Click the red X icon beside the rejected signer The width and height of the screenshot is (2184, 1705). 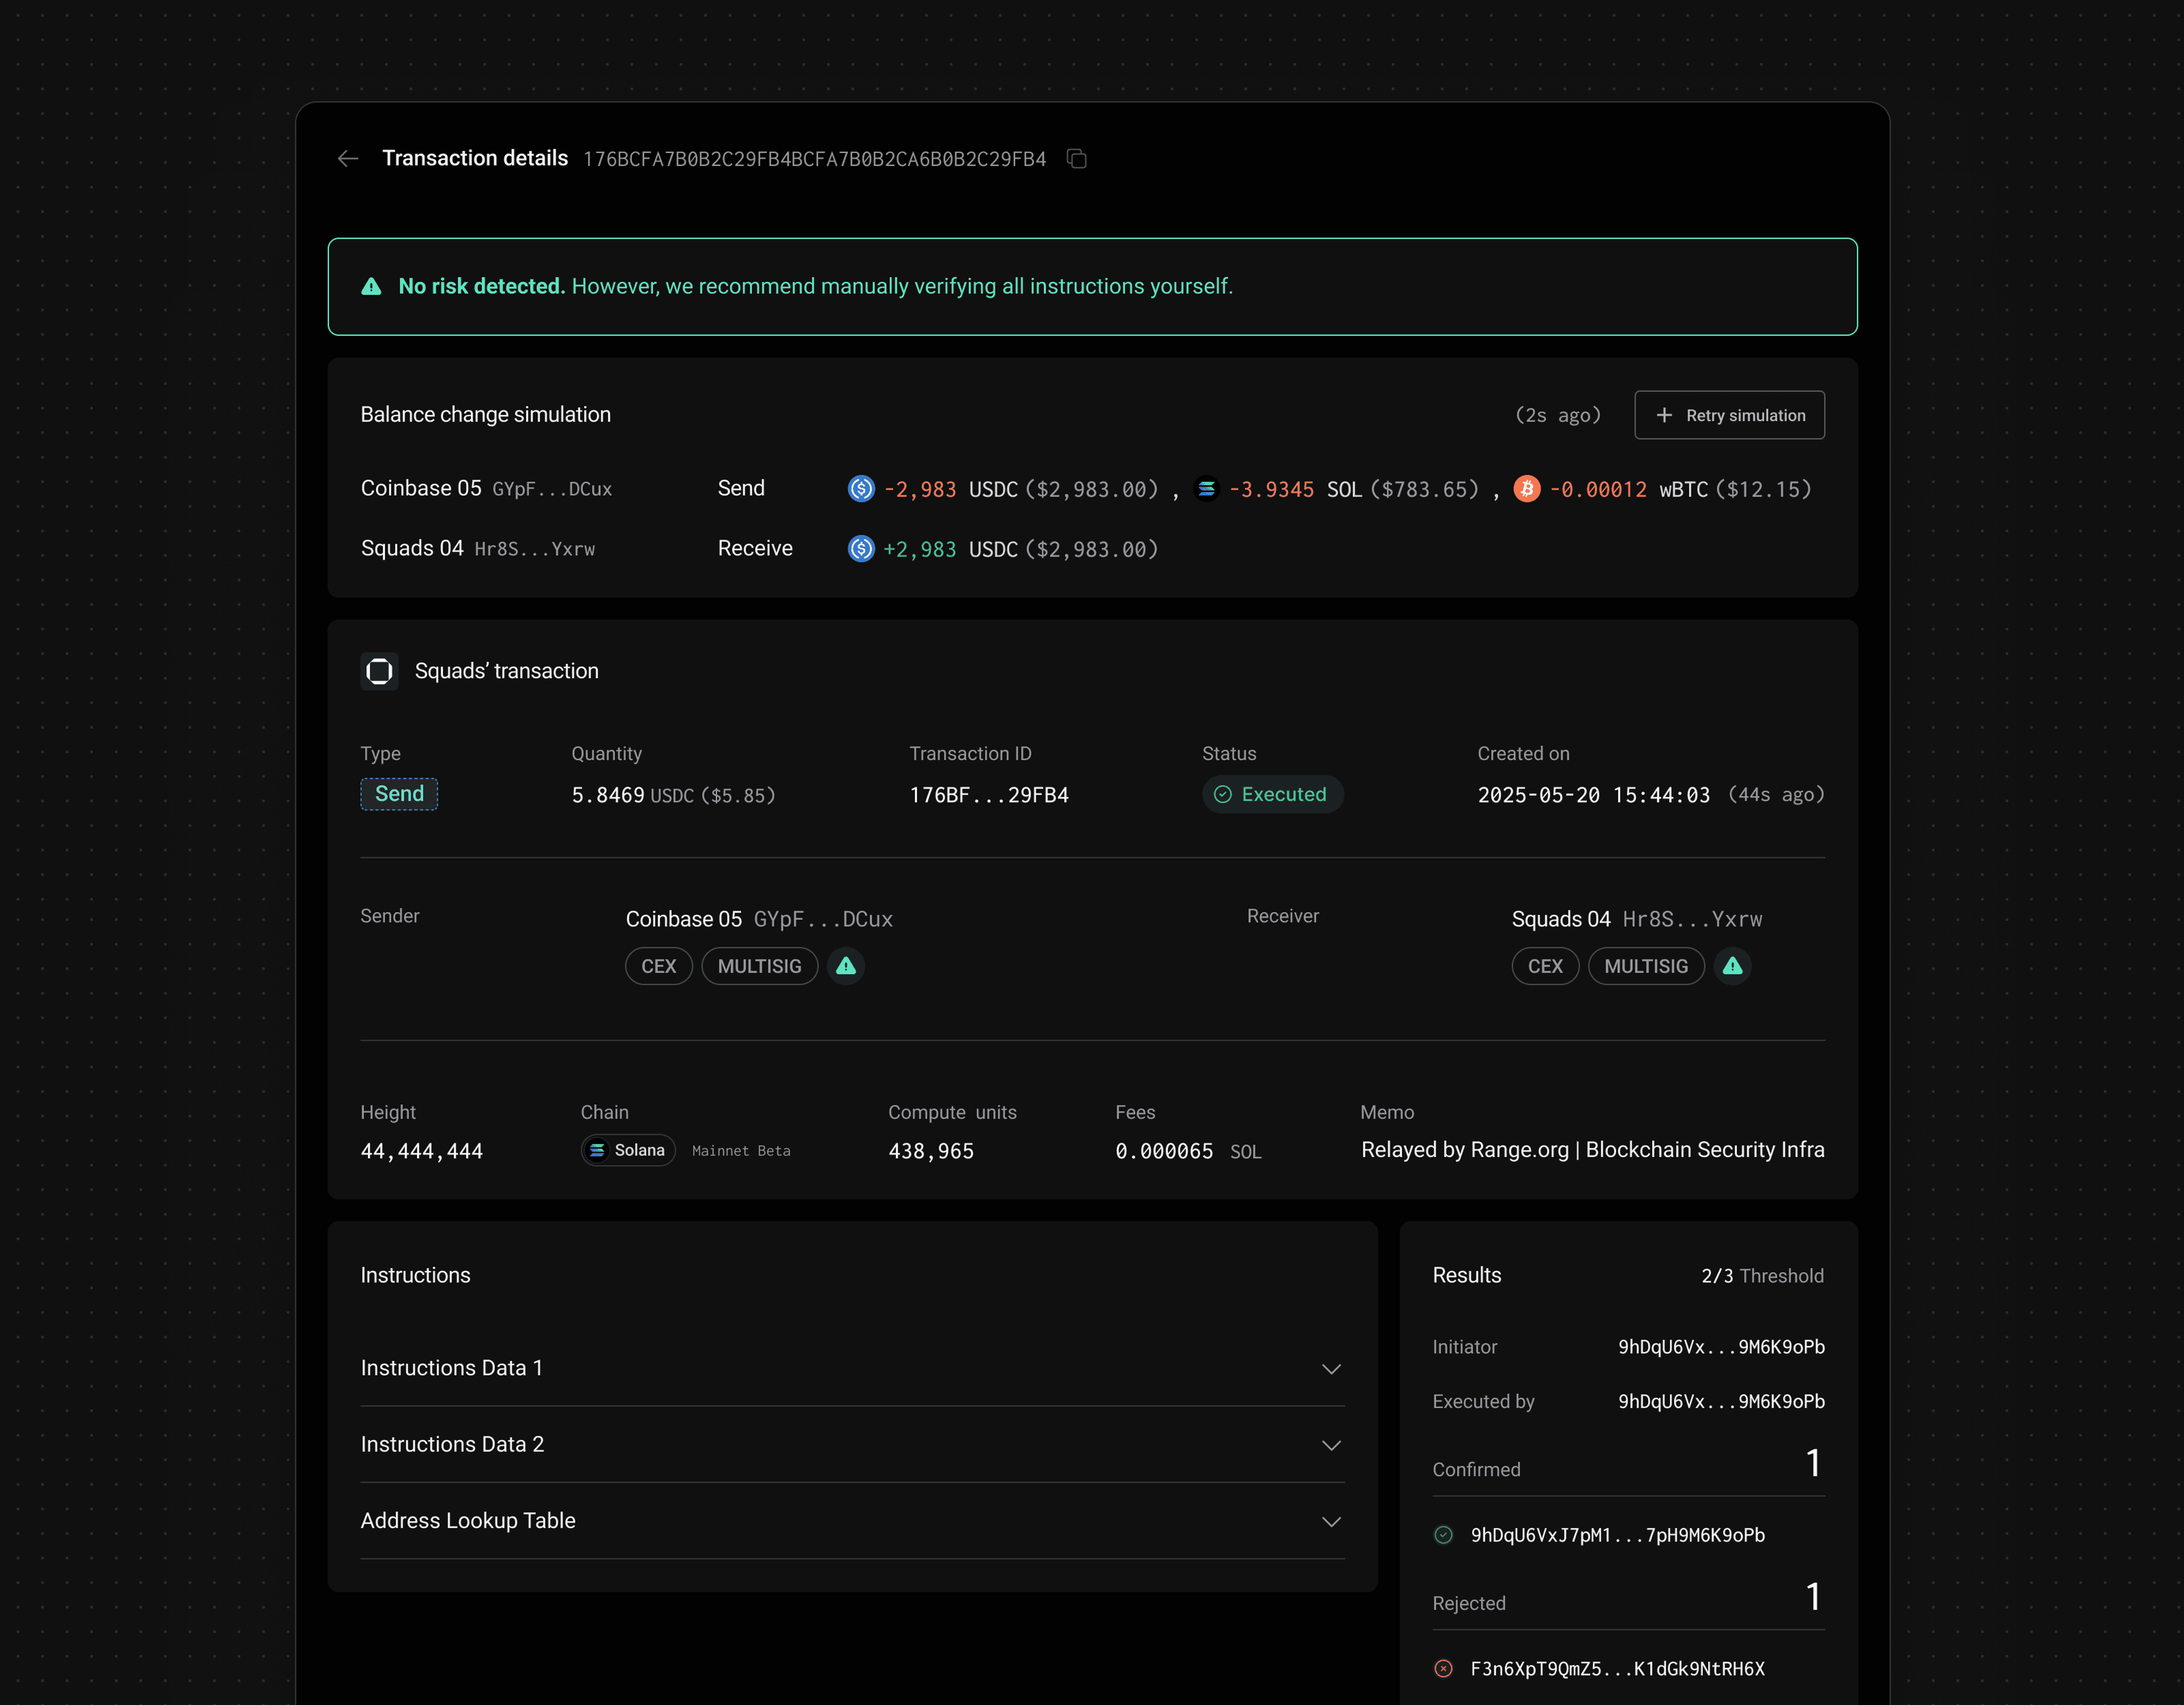click(1443, 1668)
